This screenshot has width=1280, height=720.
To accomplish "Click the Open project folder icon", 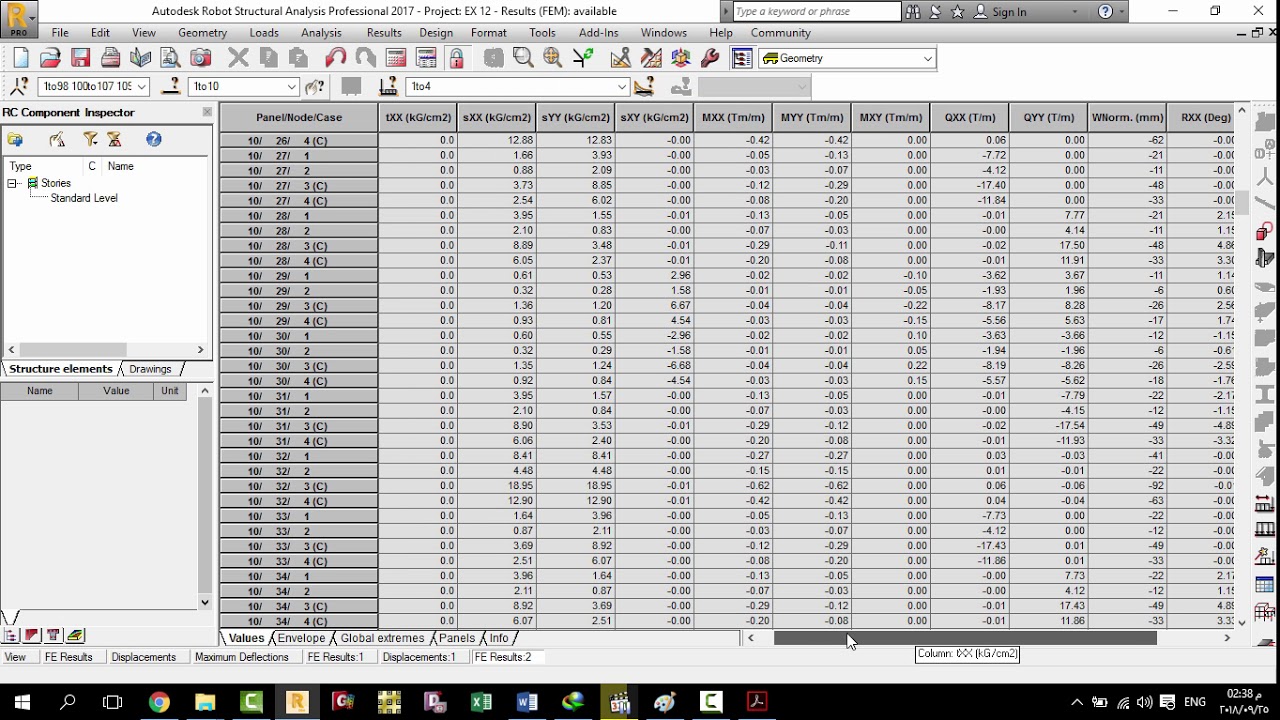I will [50, 58].
